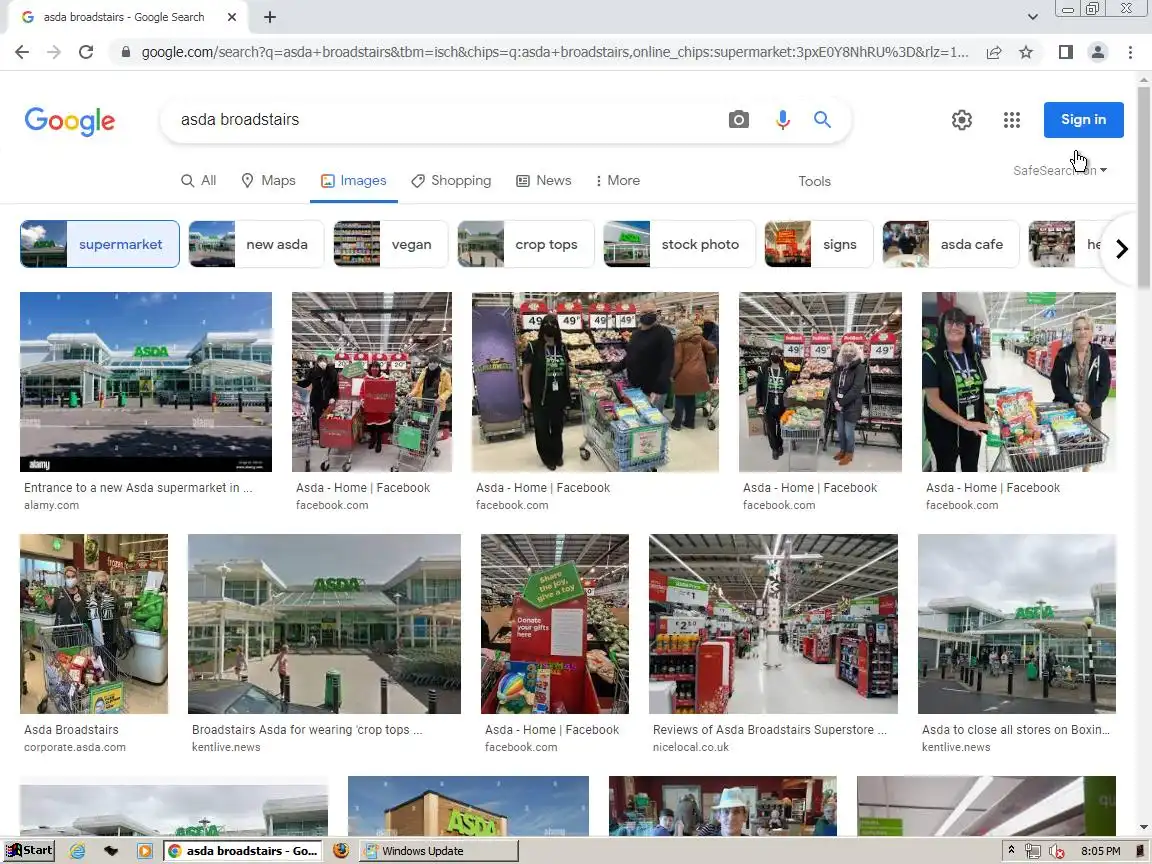
Task: Open the Start menu
Action: point(29,851)
